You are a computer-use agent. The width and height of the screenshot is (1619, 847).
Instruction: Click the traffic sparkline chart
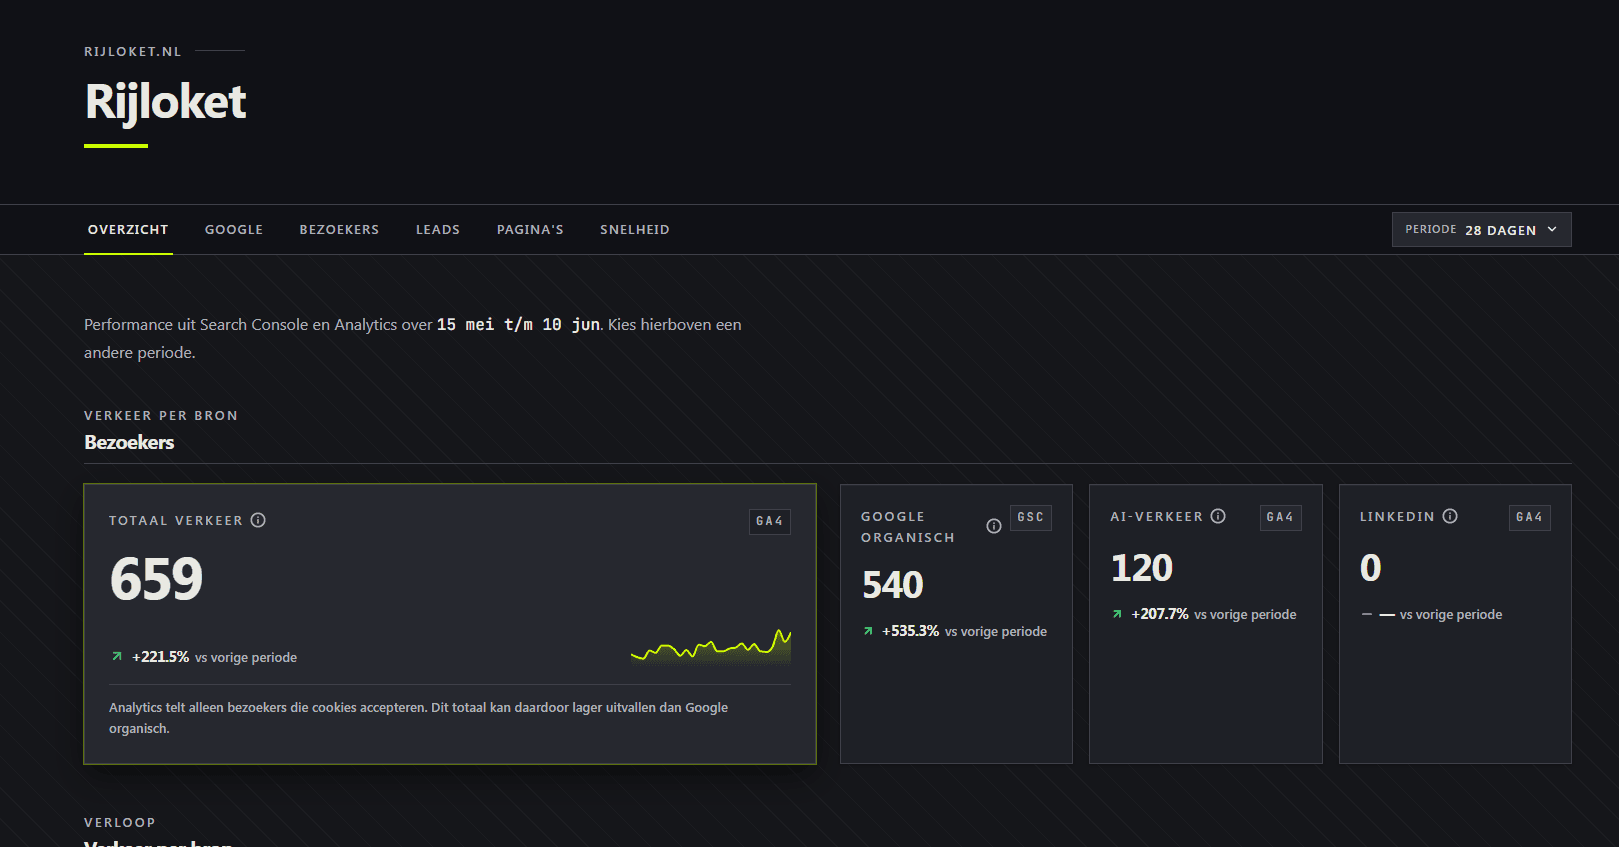coord(711,645)
